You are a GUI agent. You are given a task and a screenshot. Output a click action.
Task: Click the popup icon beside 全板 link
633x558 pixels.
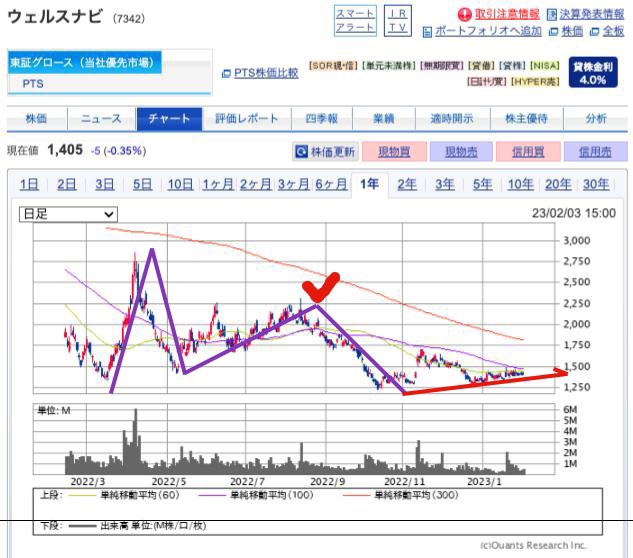point(594,31)
